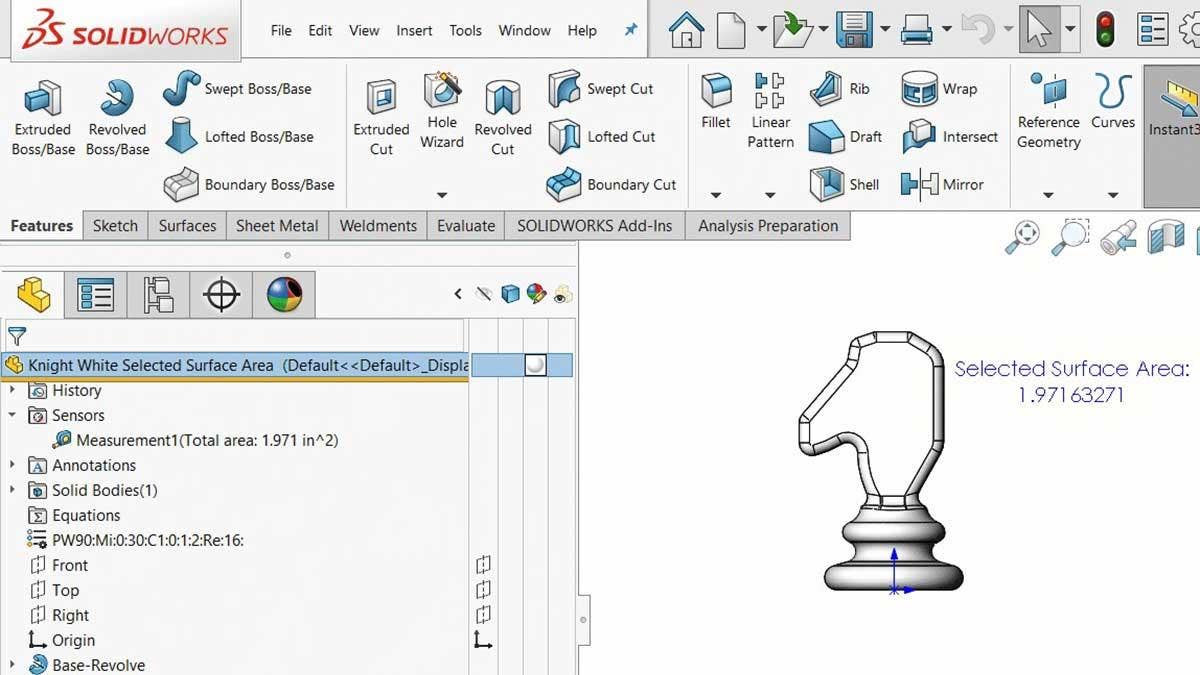This screenshot has width=1200, height=675.
Task: Expand the Annotations folder
Action: (x=12, y=465)
